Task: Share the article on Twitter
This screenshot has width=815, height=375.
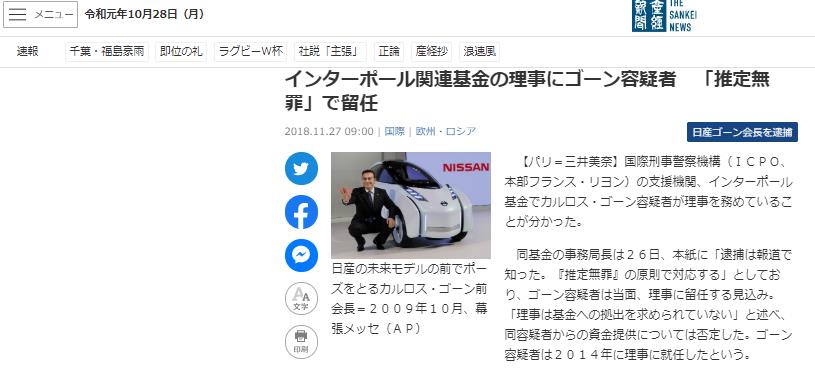Action: coord(301,169)
